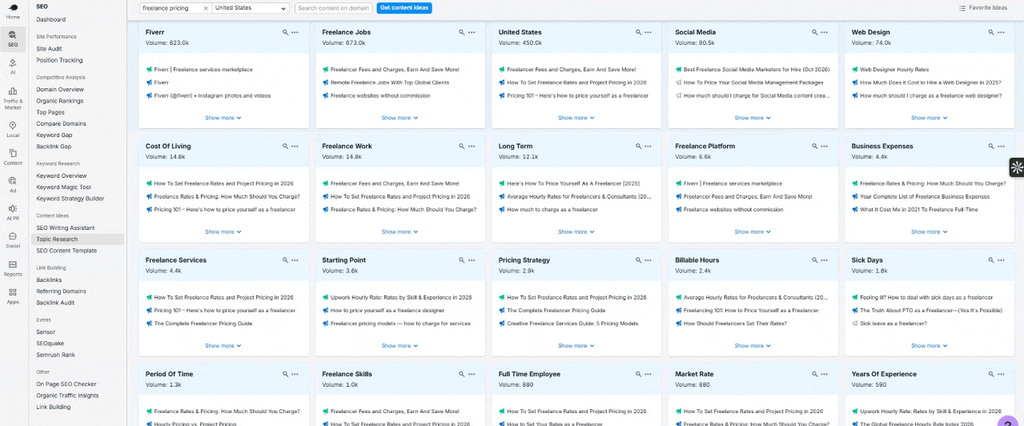
Task: Clear the freelance pricing search term
Action: [x=206, y=8]
